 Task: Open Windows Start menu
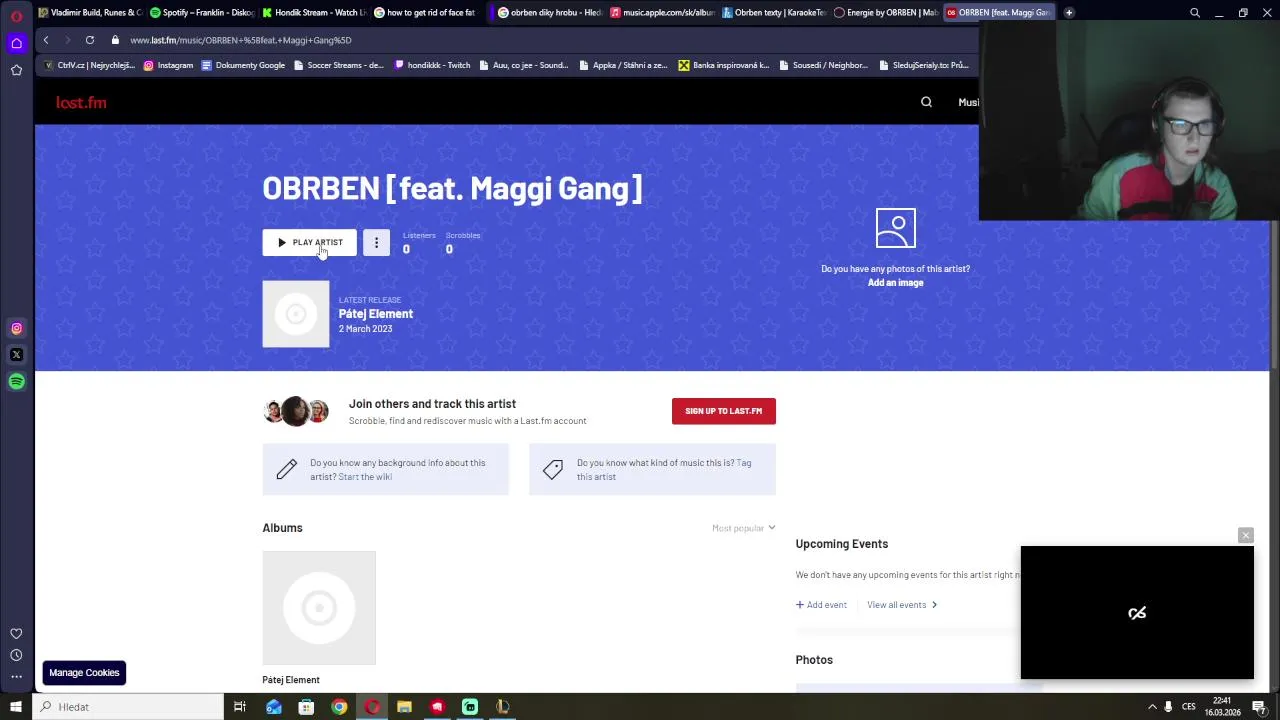pos(16,707)
